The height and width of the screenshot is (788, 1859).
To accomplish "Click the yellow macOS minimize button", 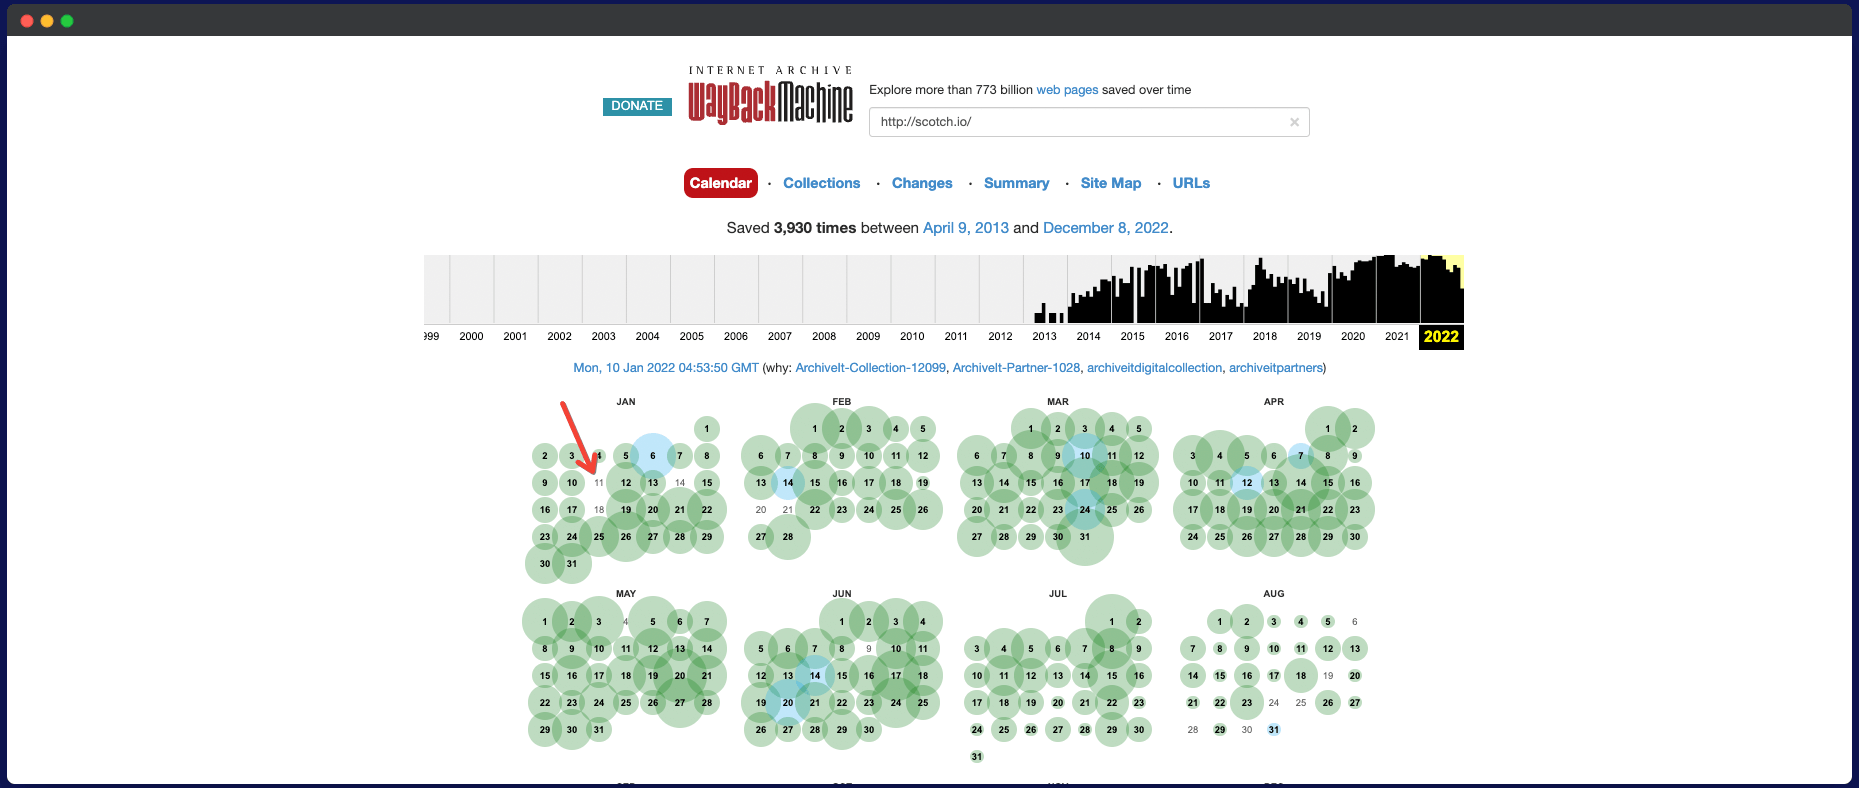I will (x=47, y=21).
